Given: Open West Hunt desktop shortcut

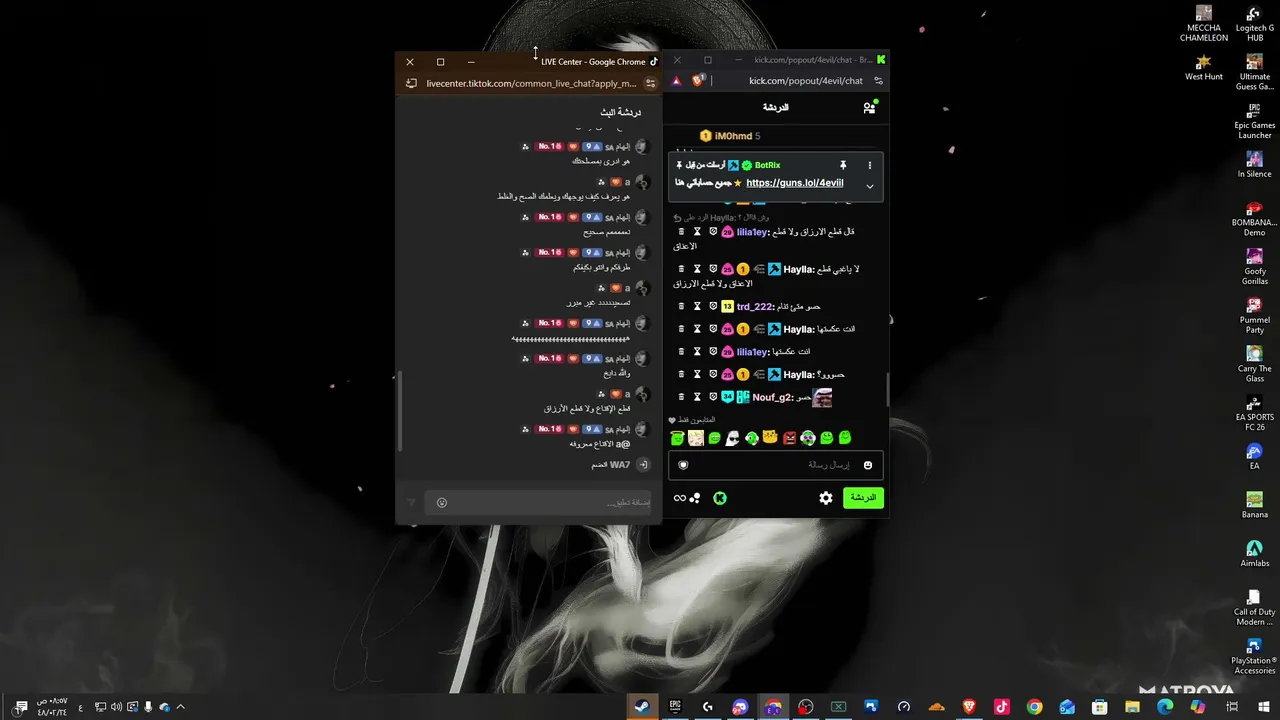Looking at the screenshot, I should [x=1204, y=67].
